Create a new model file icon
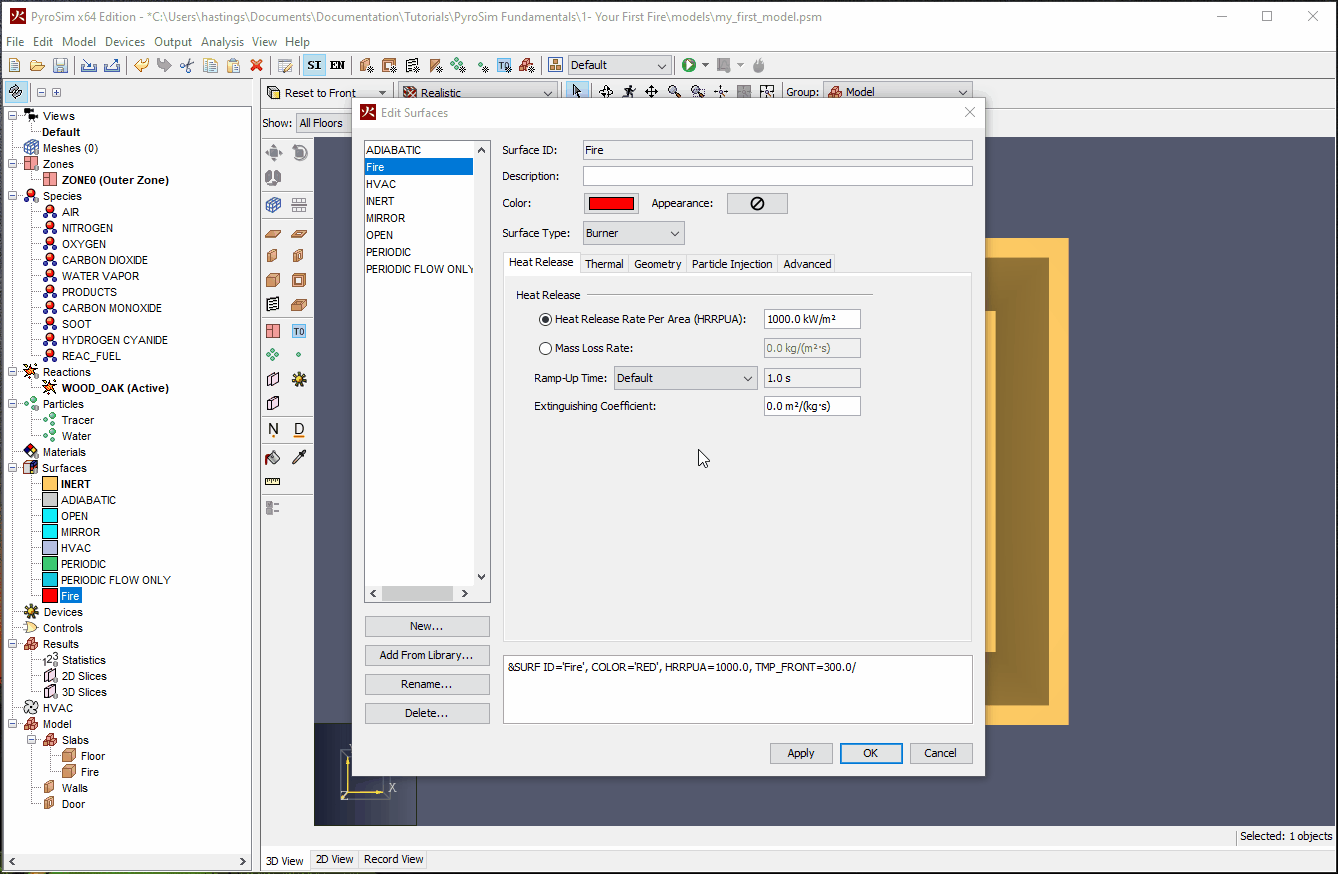Screen dimensions: 1338x874 coord(14,65)
